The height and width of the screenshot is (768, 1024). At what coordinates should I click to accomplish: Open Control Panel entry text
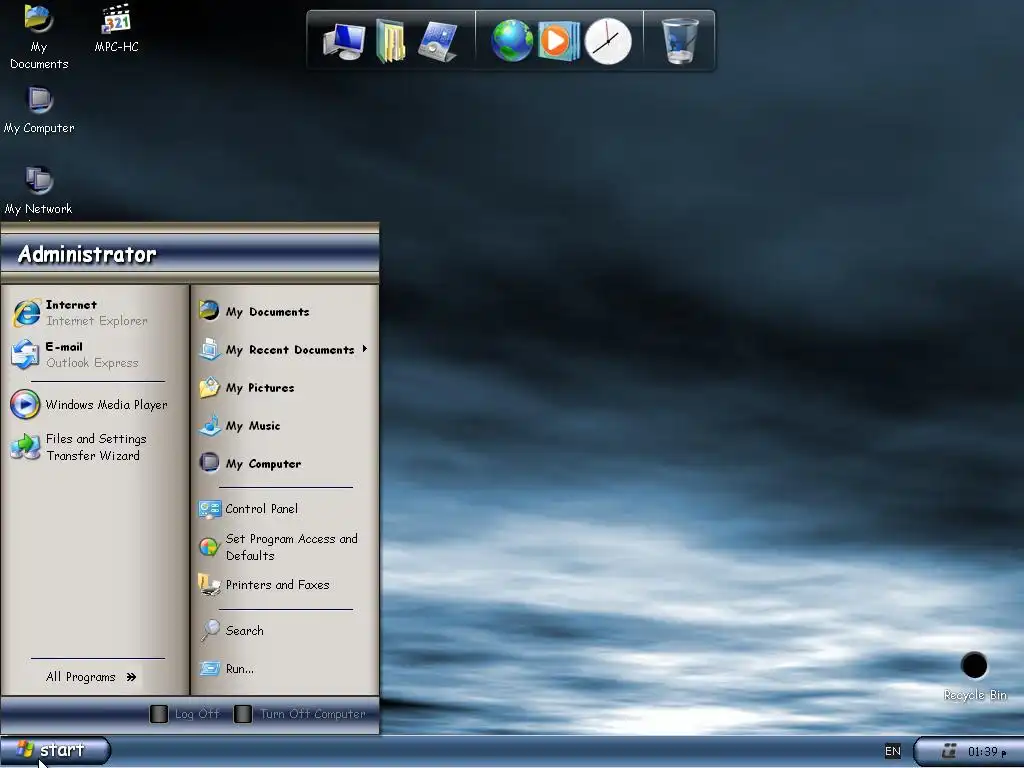point(261,509)
